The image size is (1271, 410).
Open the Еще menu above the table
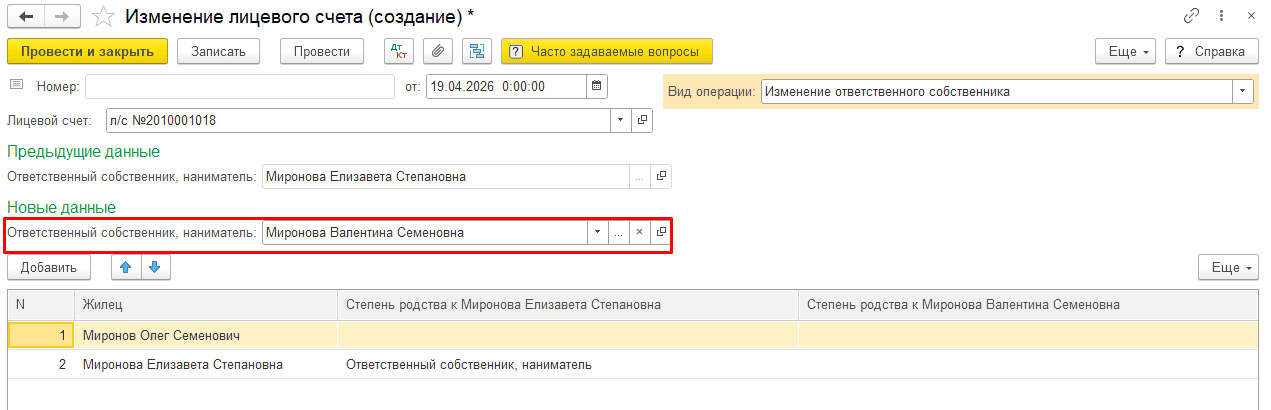[x=1229, y=267]
